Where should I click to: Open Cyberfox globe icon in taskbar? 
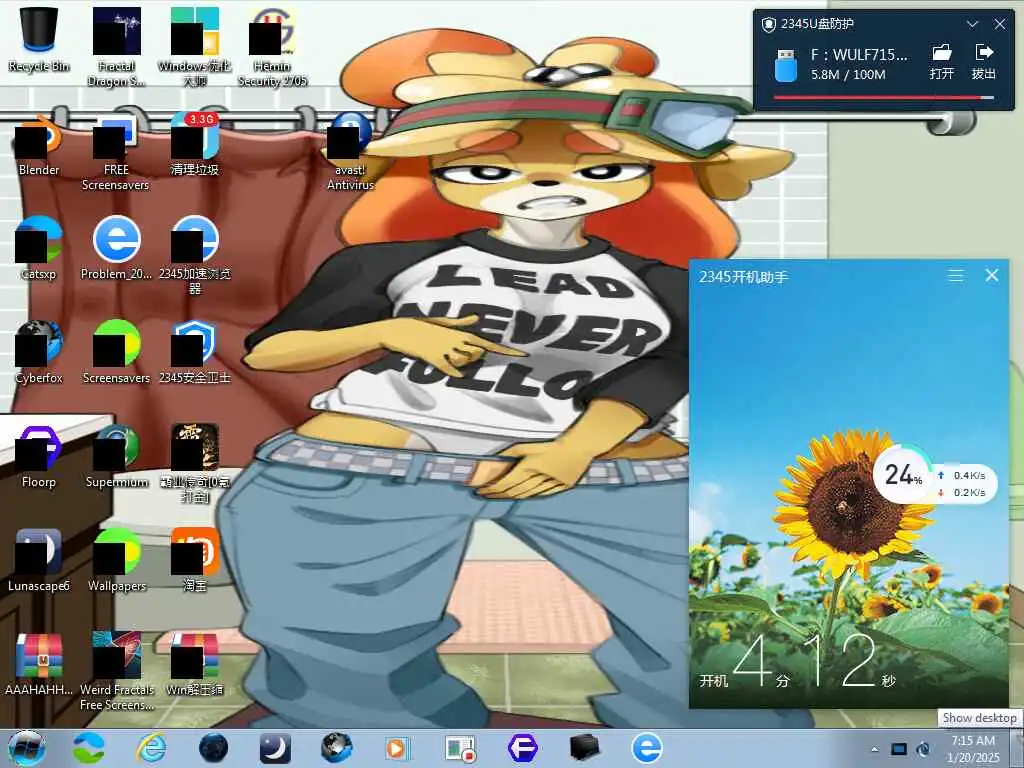[337, 748]
